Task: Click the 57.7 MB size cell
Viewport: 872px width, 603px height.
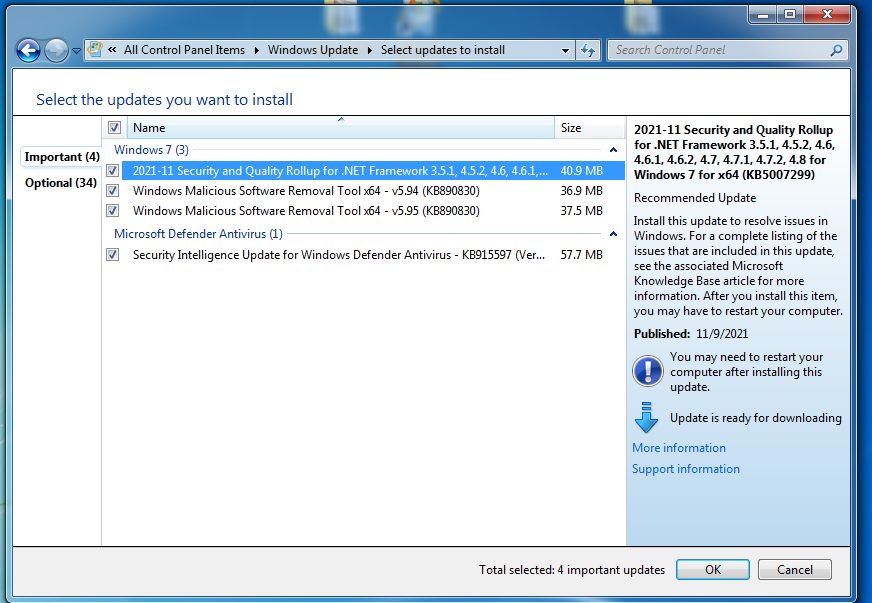Action: coord(582,255)
